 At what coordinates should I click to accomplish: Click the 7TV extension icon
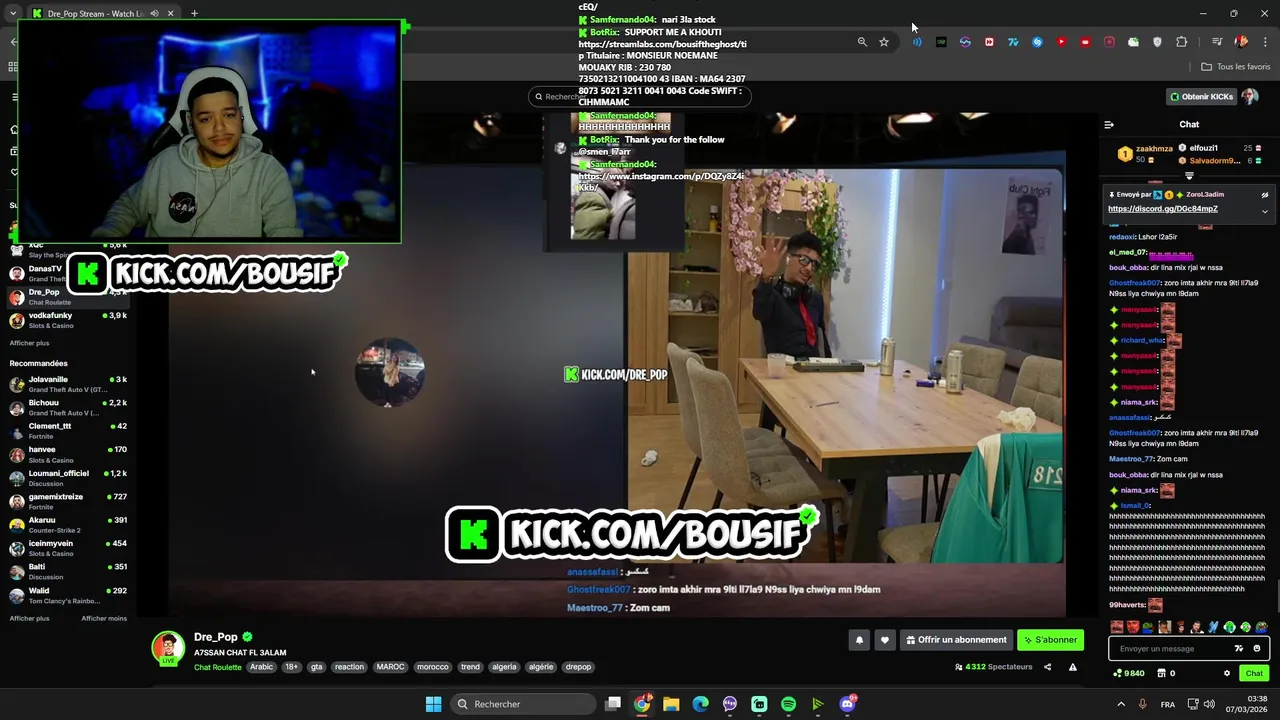[1013, 42]
